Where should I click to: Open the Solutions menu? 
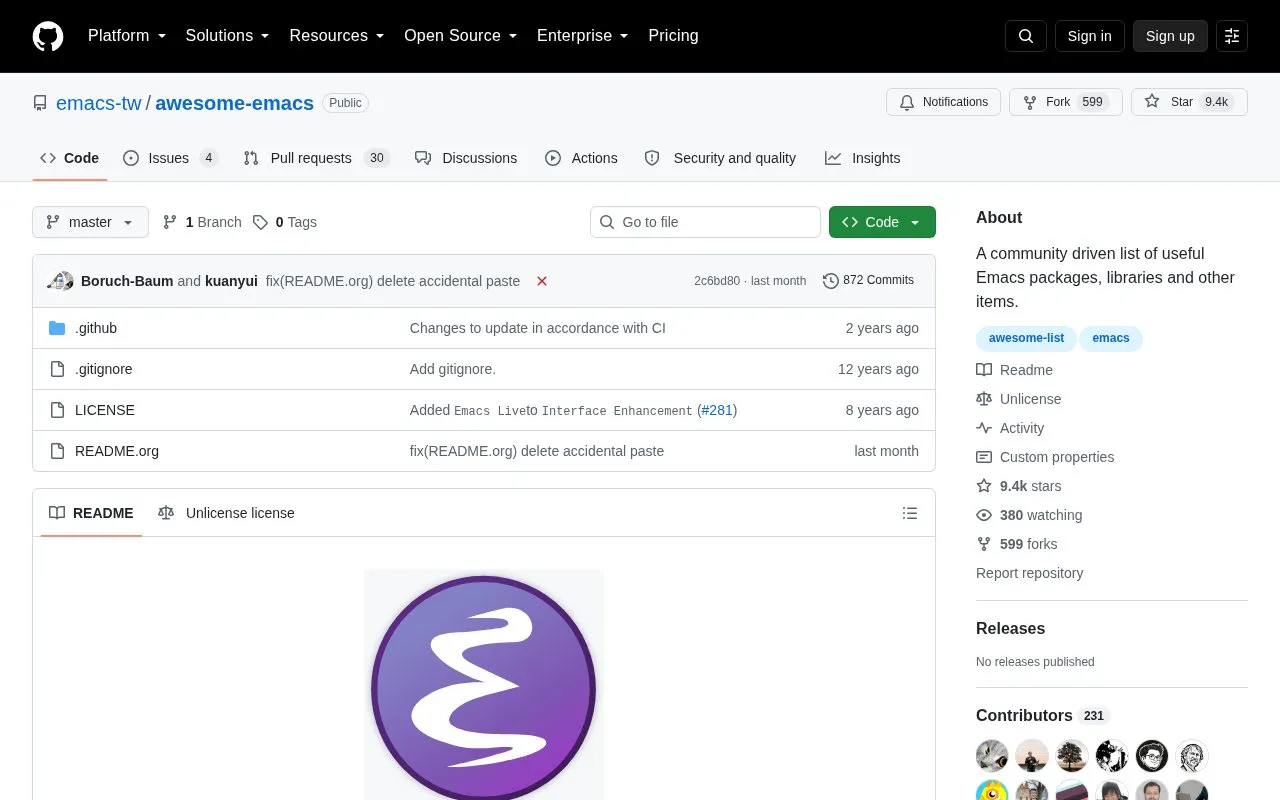[x=228, y=36]
